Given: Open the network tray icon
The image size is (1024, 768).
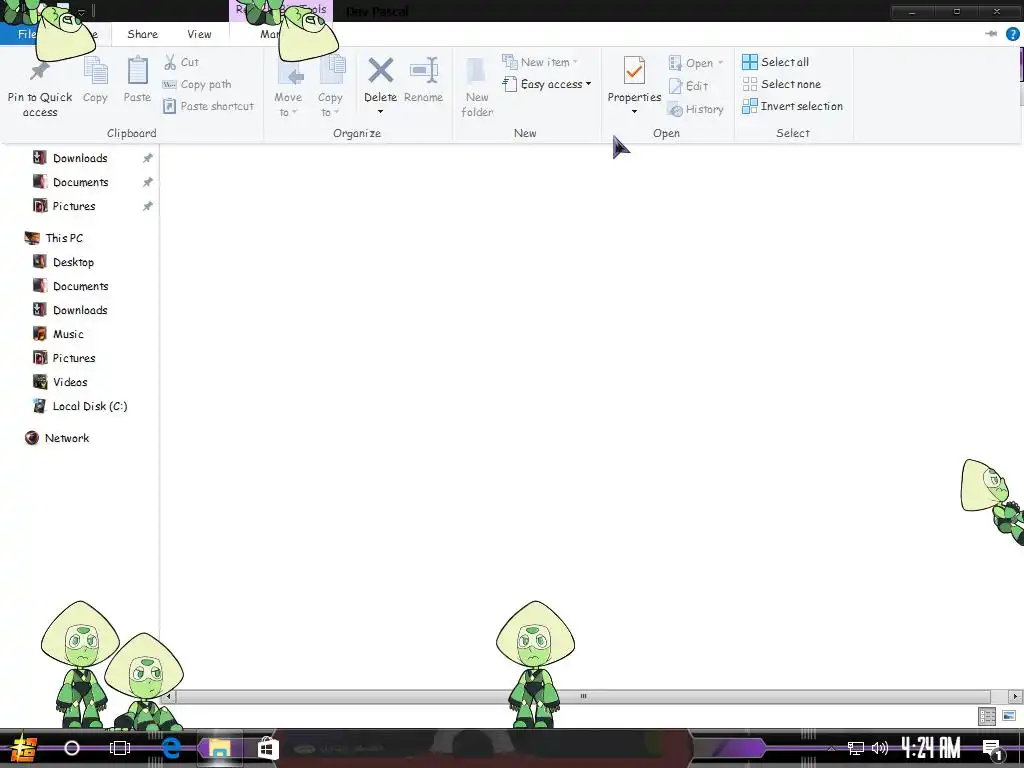Looking at the screenshot, I should click(856, 748).
